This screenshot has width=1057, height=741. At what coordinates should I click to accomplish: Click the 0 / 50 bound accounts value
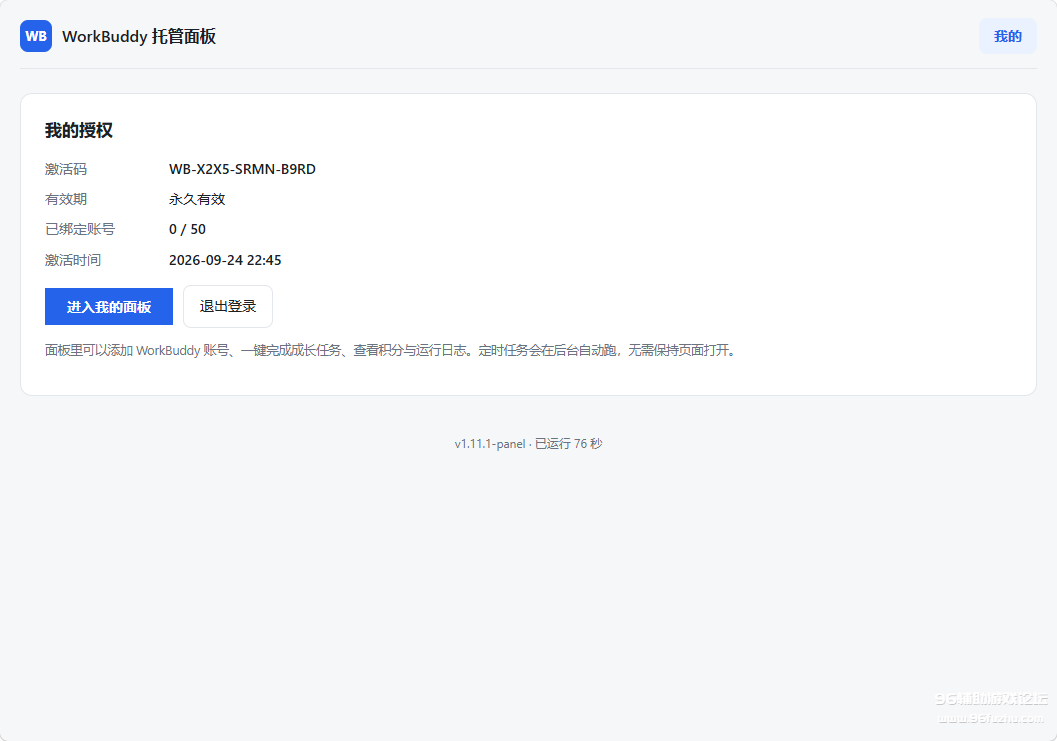pos(187,229)
